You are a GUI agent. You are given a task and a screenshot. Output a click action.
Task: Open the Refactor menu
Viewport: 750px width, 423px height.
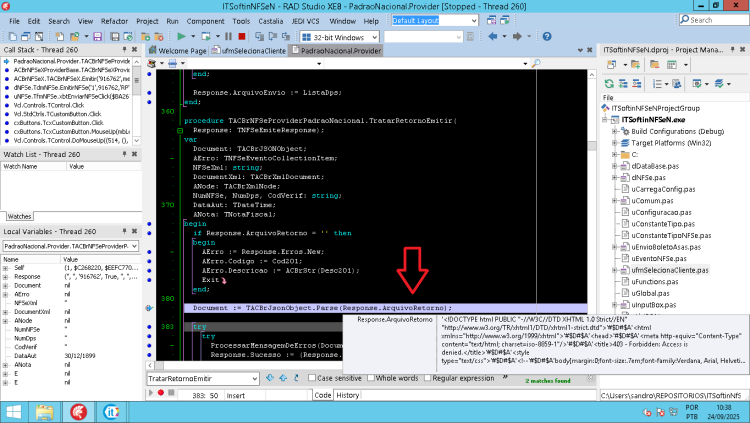(114, 21)
